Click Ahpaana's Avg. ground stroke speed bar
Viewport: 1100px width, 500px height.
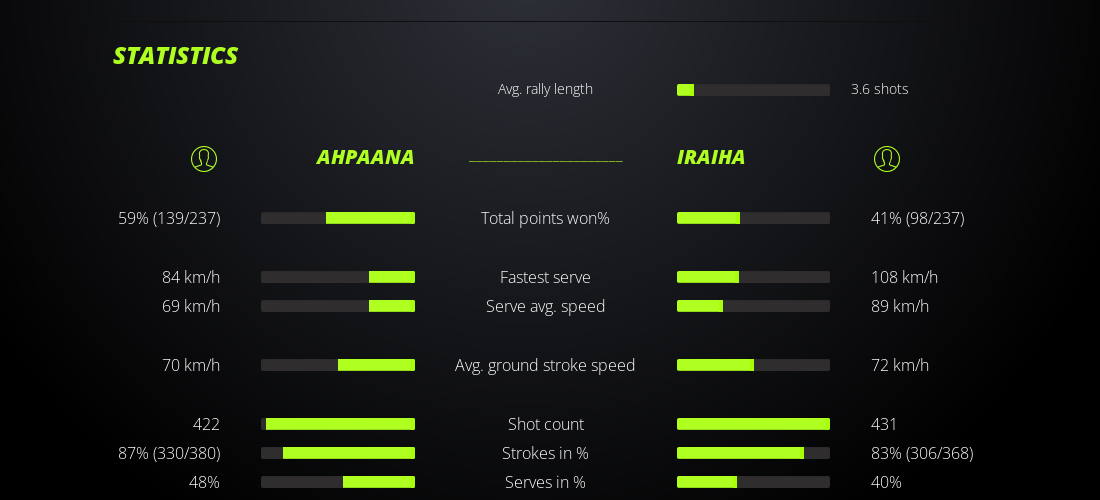tap(338, 365)
